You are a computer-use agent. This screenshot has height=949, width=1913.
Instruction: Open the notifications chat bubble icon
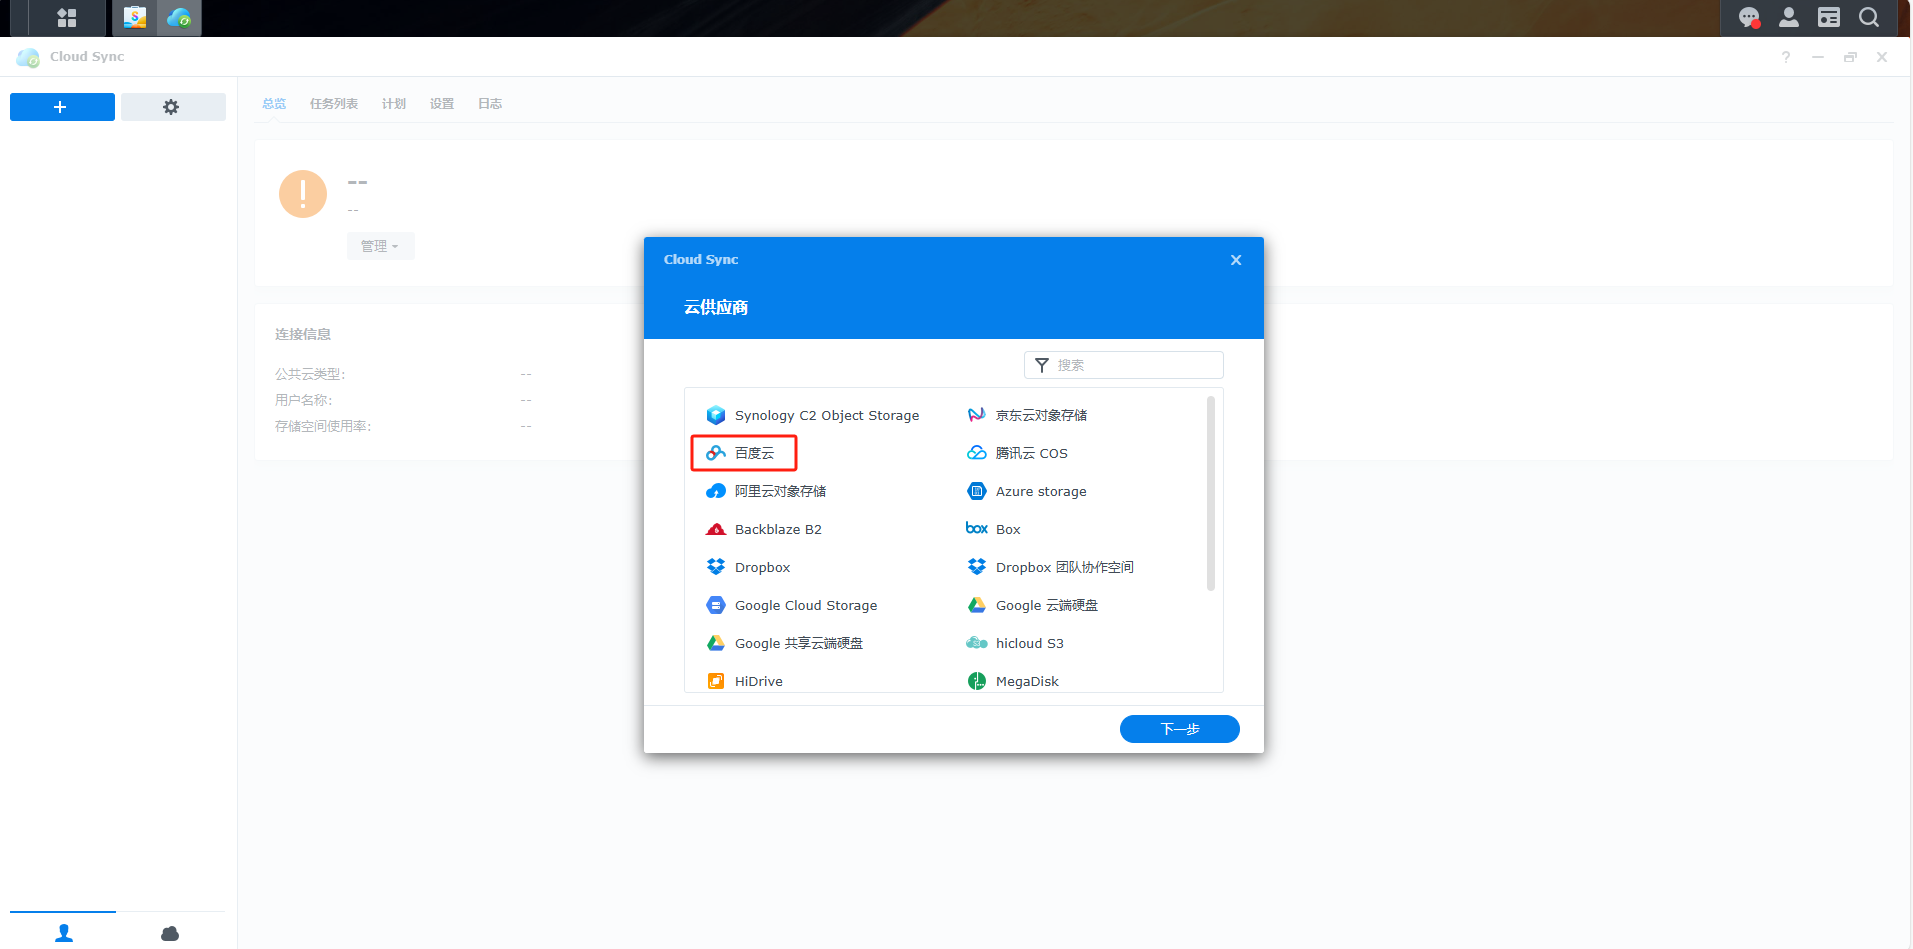click(x=1749, y=18)
